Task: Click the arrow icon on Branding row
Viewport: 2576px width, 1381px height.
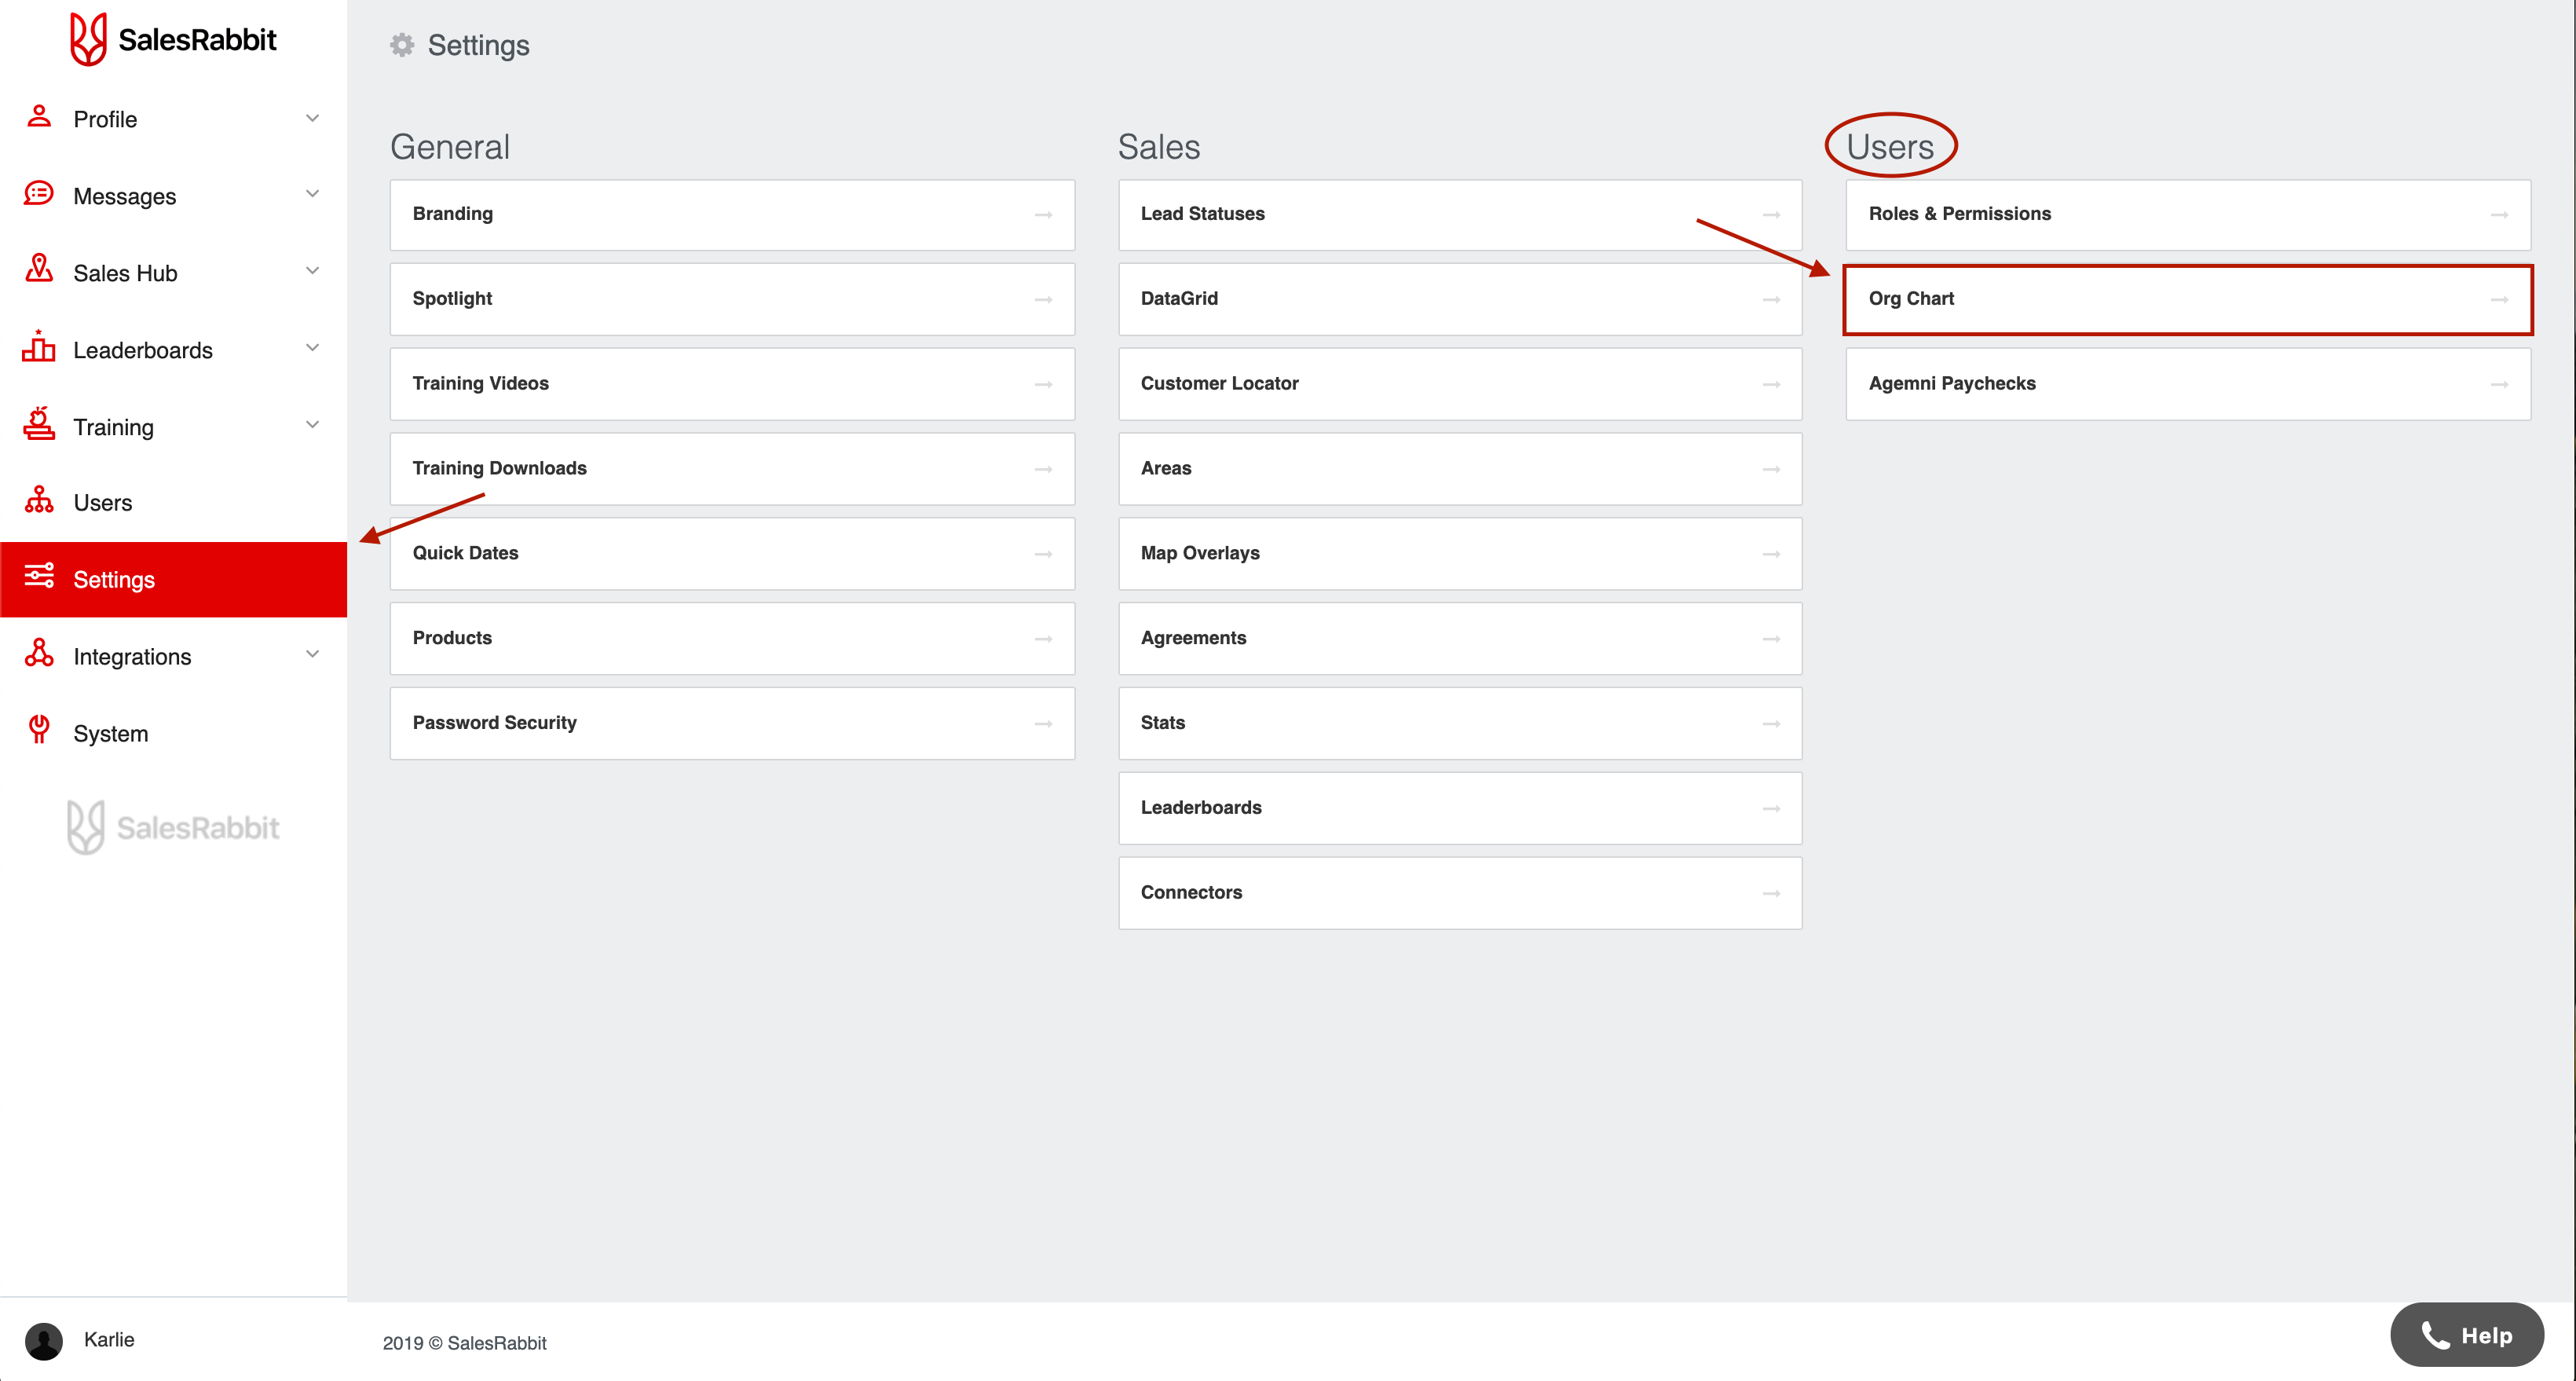Action: pyautogui.click(x=1044, y=215)
